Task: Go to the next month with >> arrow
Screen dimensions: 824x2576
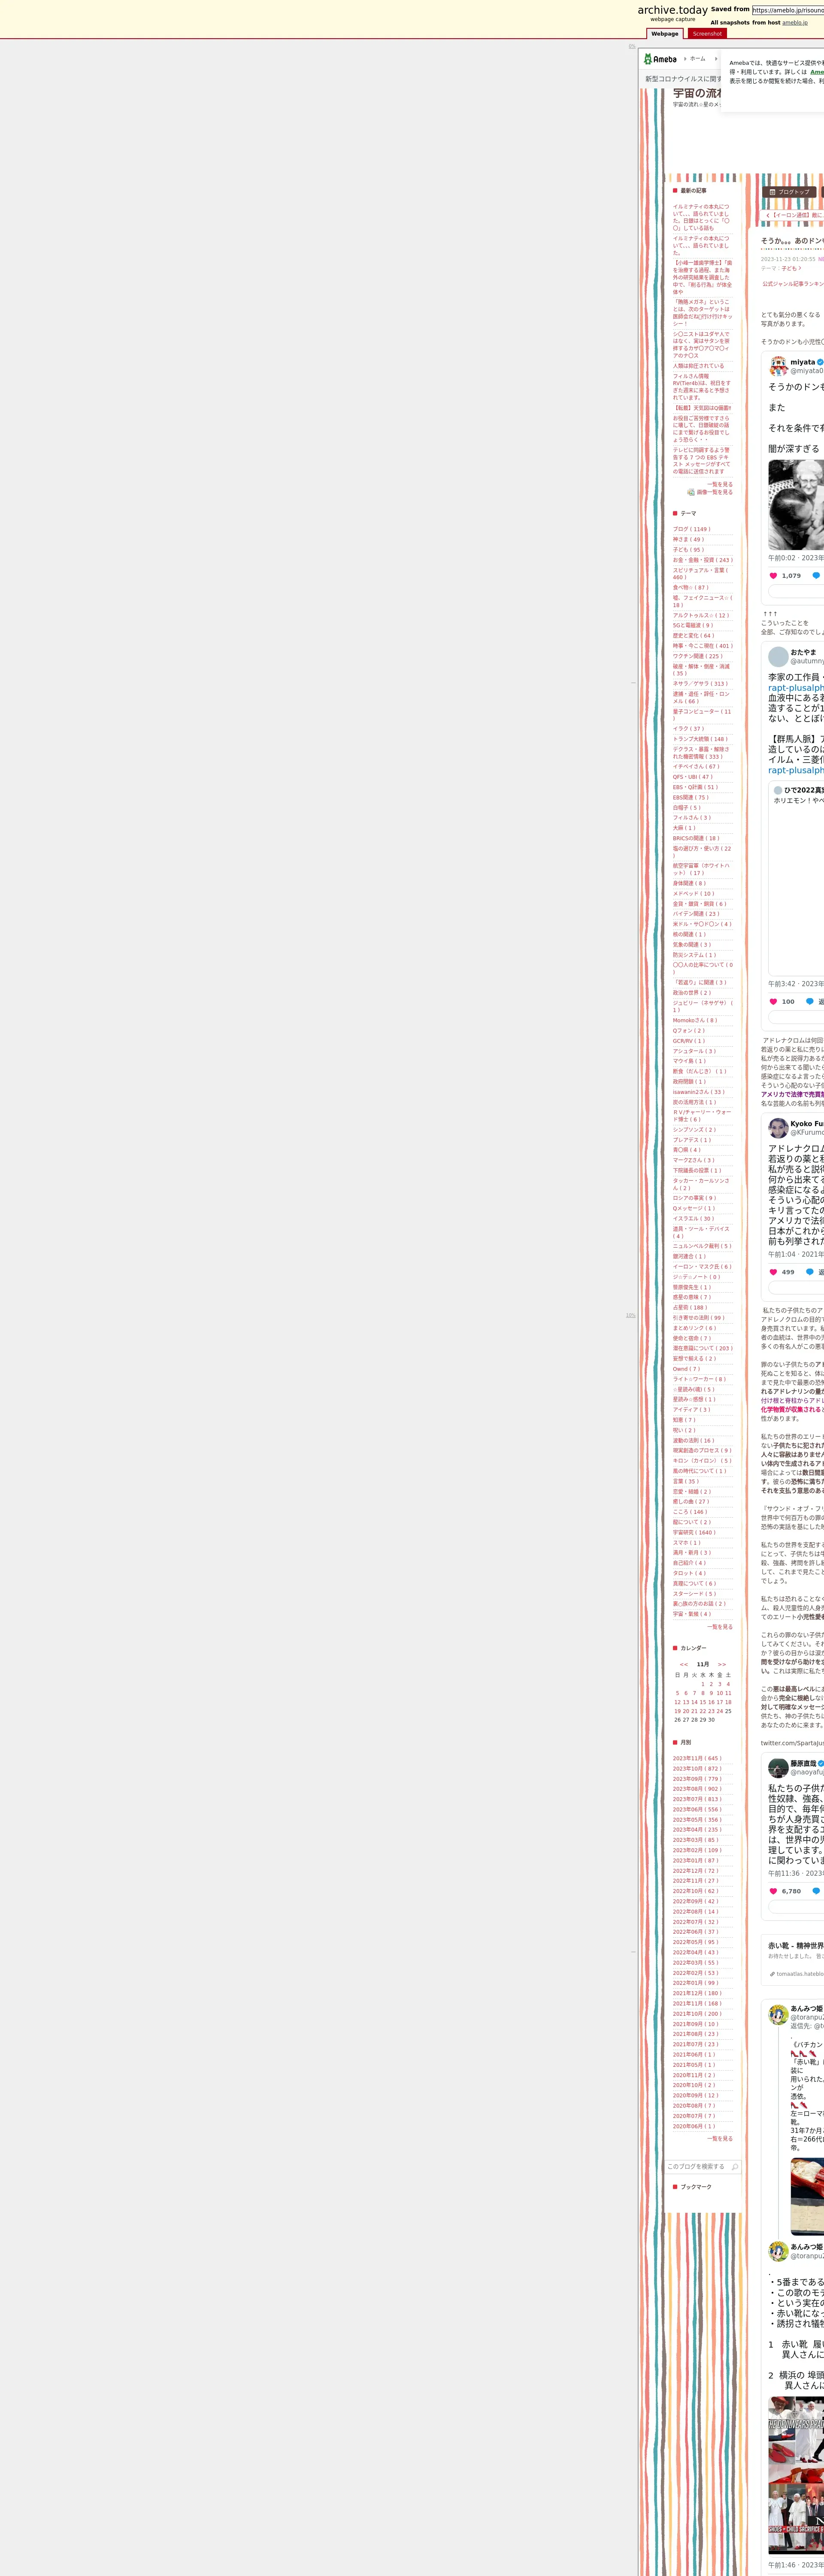Action: [x=721, y=1665]
